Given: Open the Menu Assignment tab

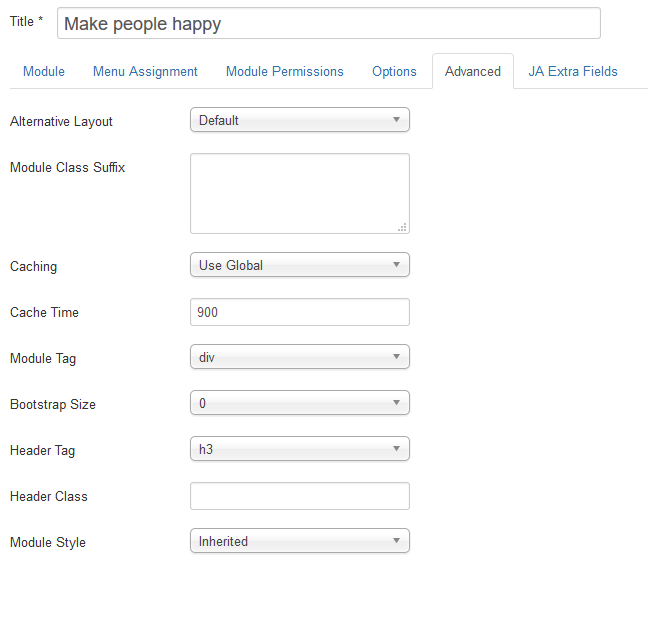Looking at the screenshot, I should (145, 71).
